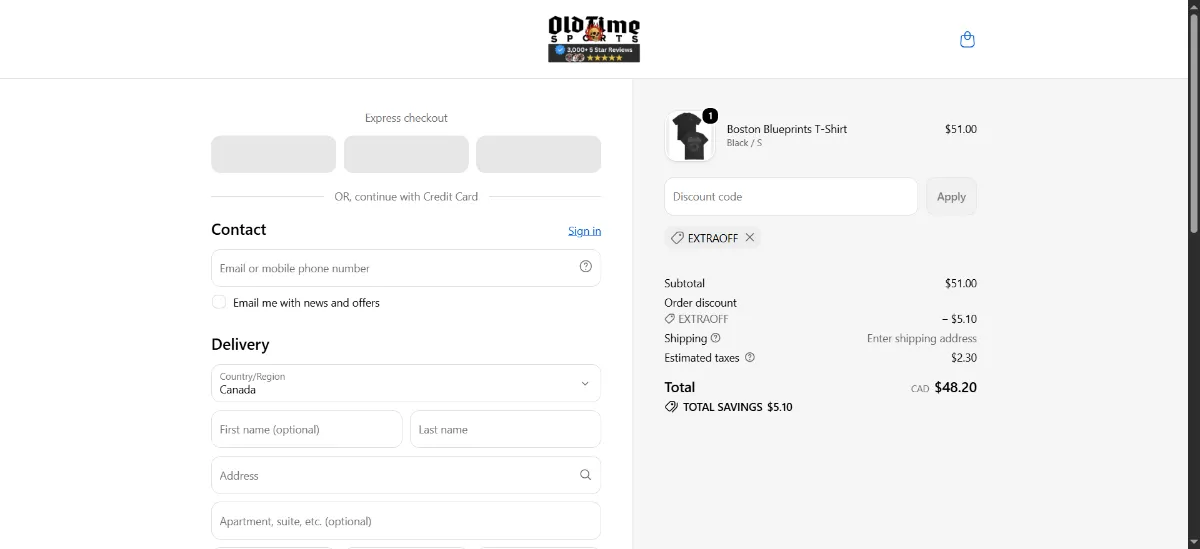Click the help icon in email field
Screen dimensions: 1200x549
[586, 266]
